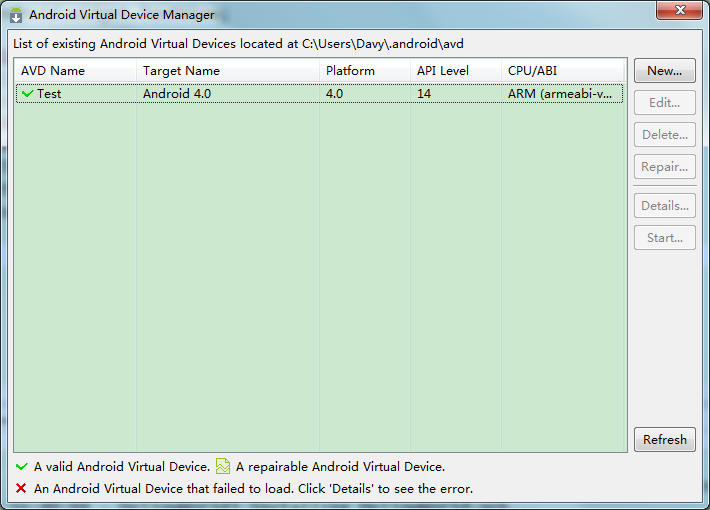This screenshot has height=510, width=710.
Task: Click the repairable device legend icon
Action: [x=222, y=466]
